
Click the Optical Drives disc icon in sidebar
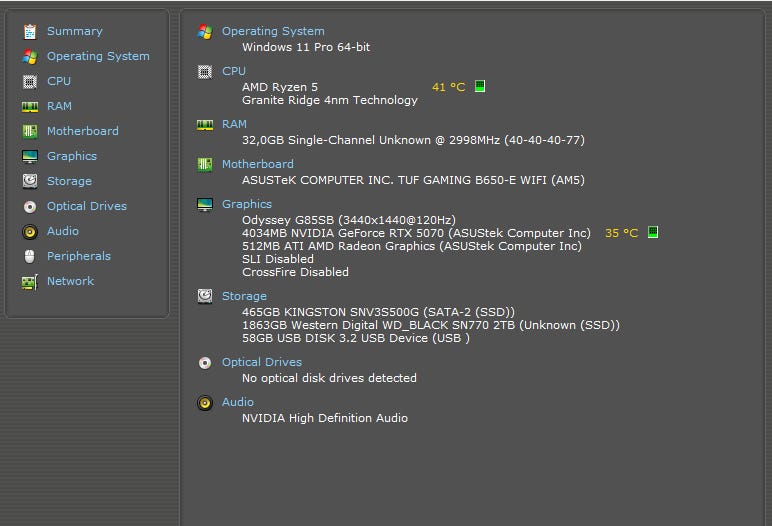point(30,207)
